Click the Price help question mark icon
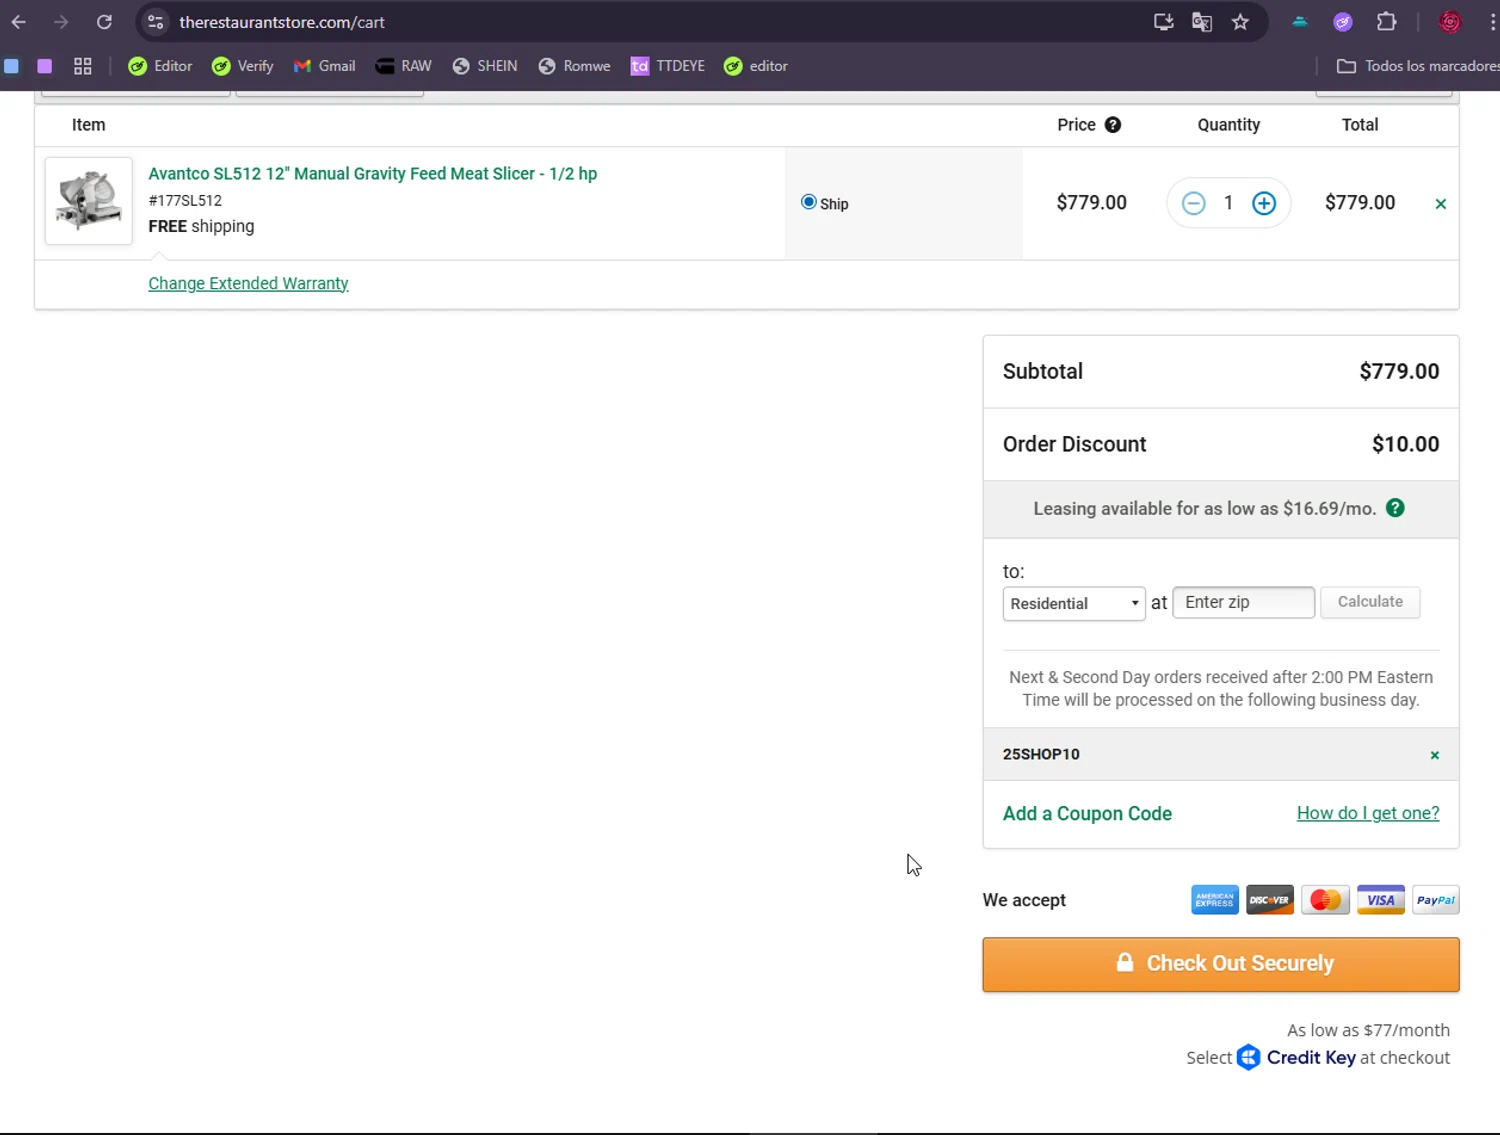Image resolution: width=1500 pixels, height=1135 pixels. (x=1113, y=125)
